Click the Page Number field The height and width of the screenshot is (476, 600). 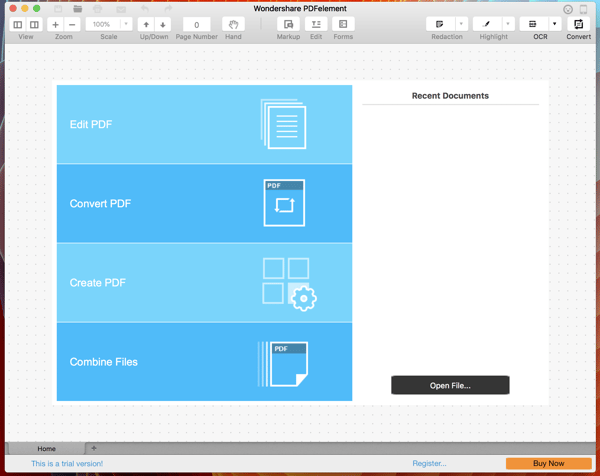pyautogui.click(x=196, y=24)
